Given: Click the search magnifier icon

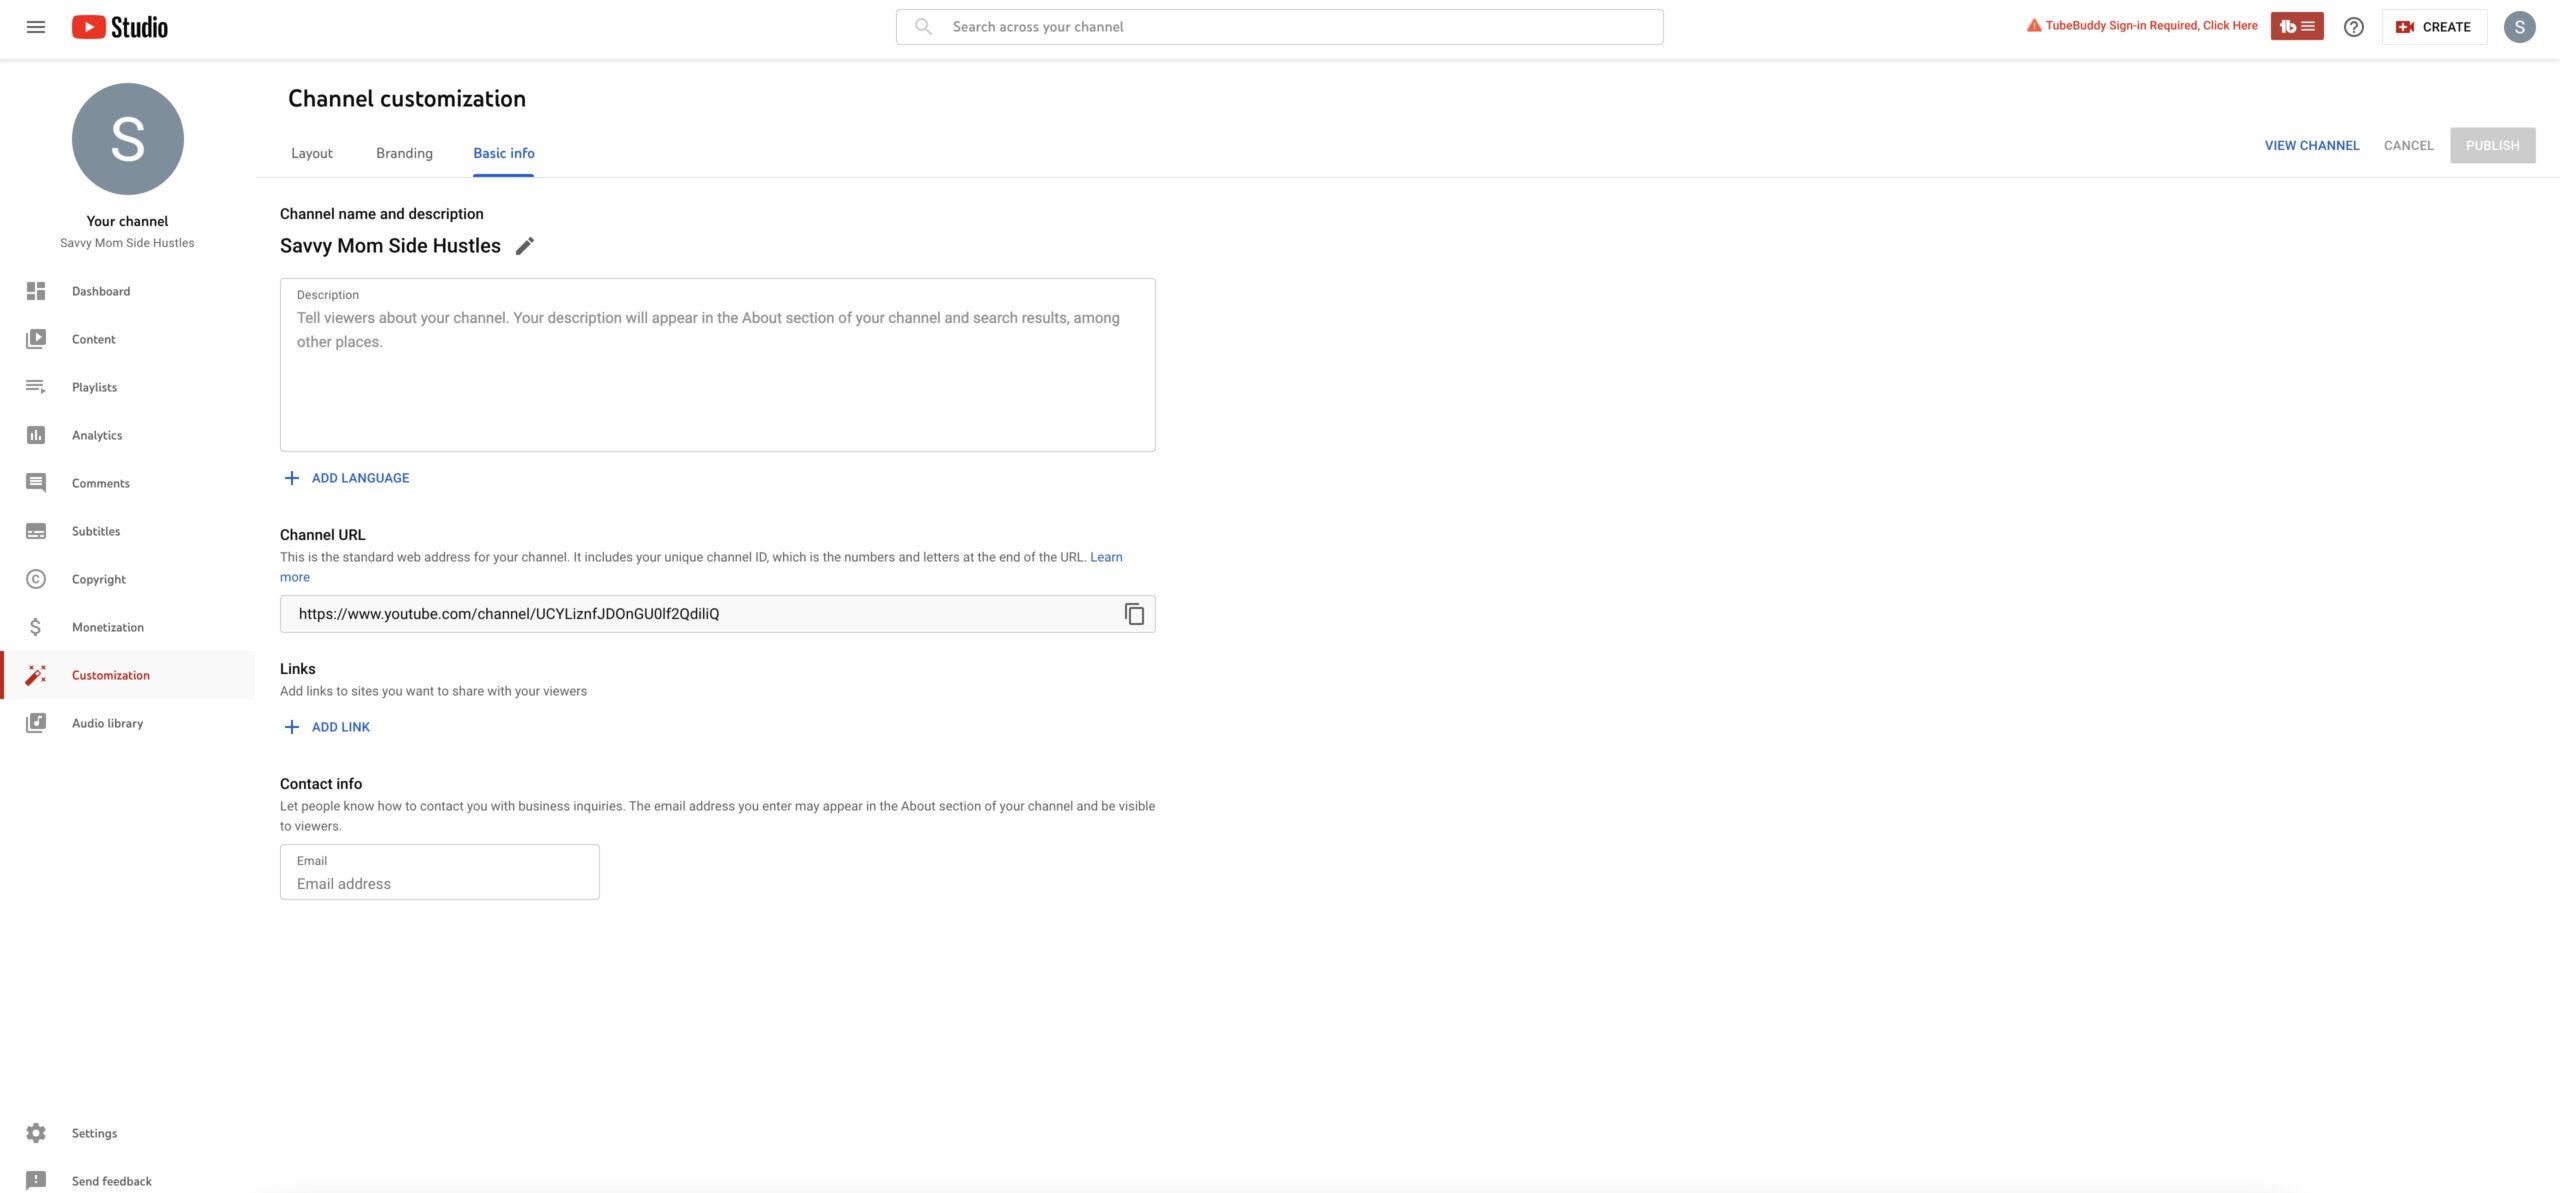Looking at the screenshot, I should coord(923,27).
